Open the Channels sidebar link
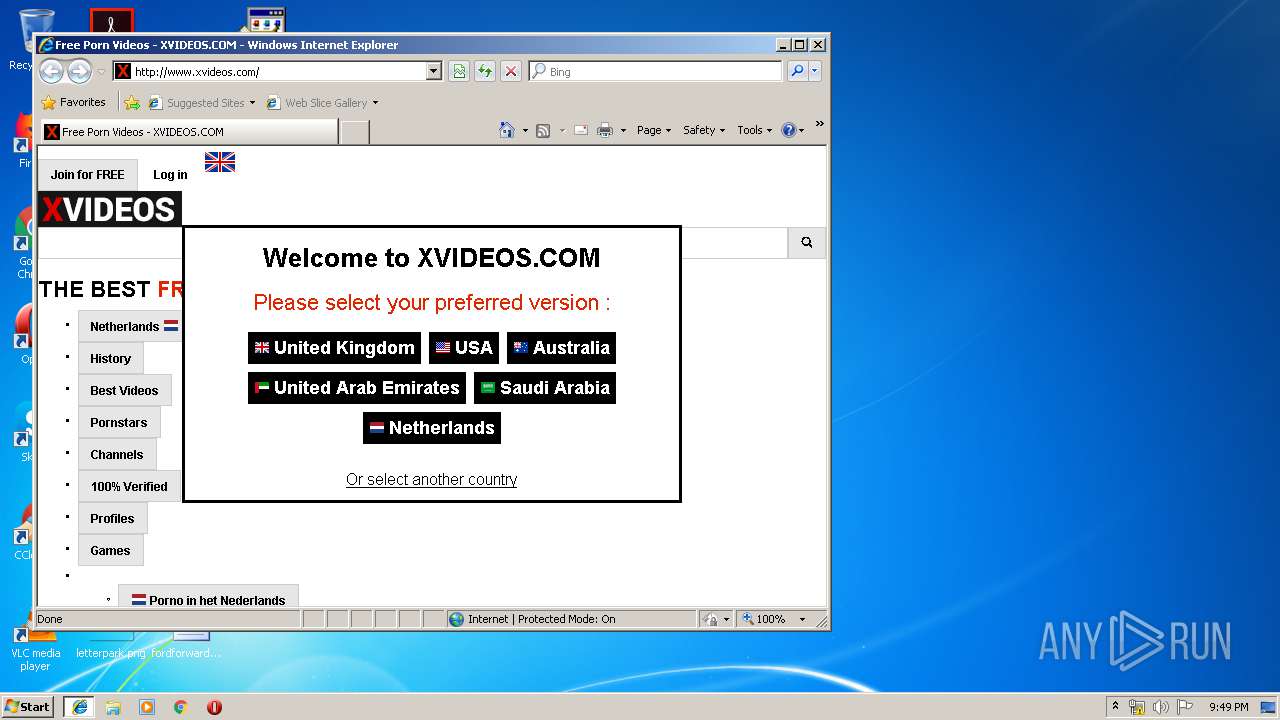This screenshot has width=1280, height=720. [x=117, y=454]
